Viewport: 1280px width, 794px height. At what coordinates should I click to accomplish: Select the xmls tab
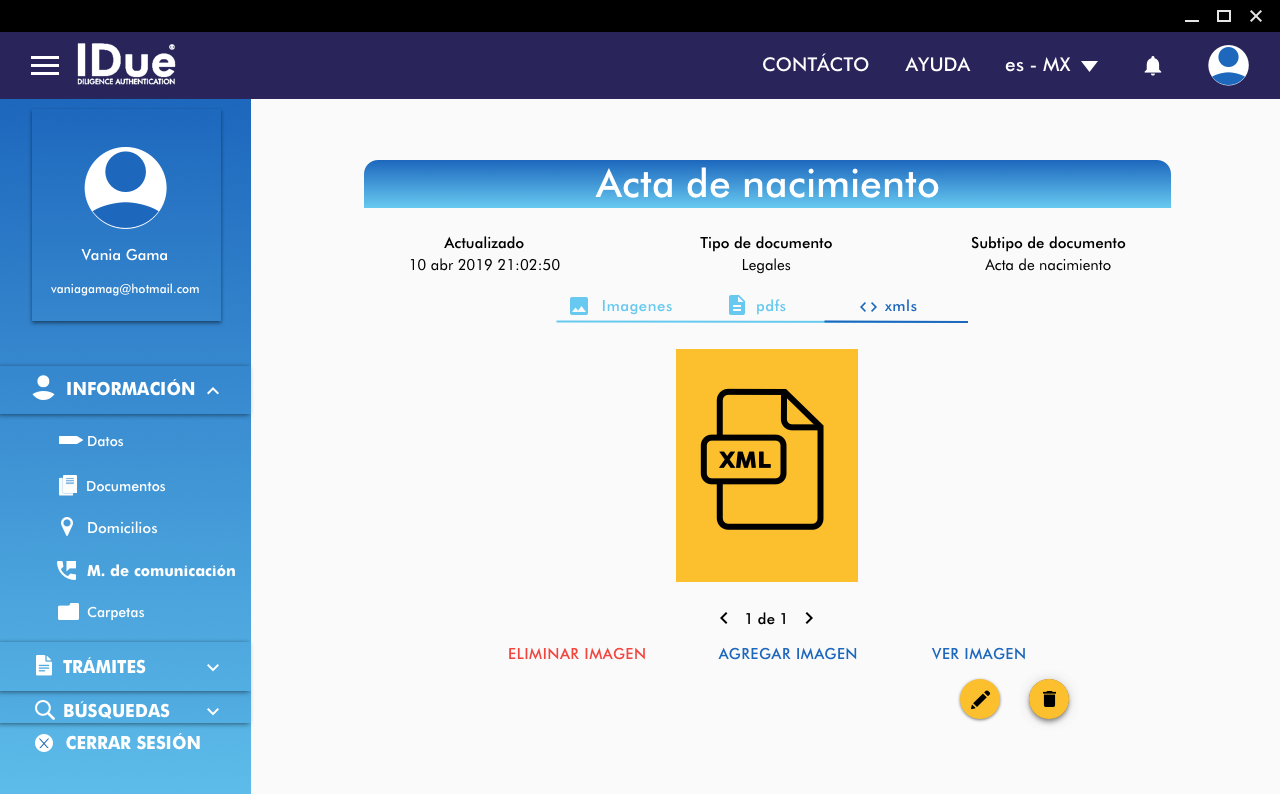(889, 306)
